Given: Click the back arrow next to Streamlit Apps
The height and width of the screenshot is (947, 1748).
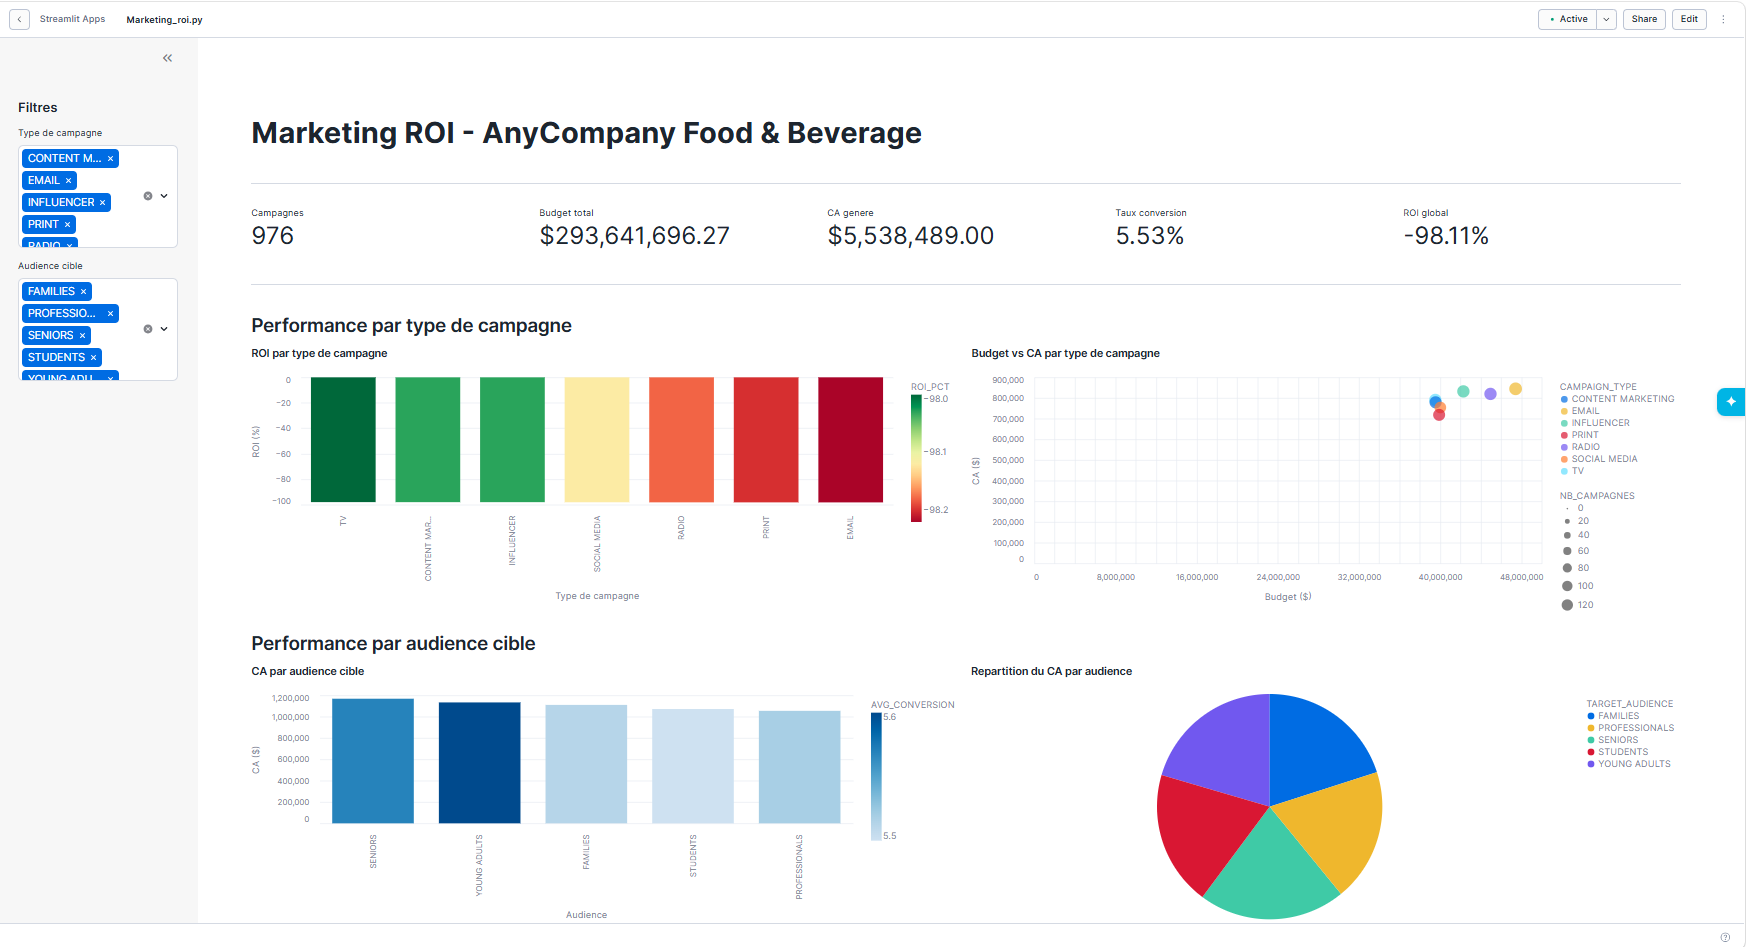Looking at the screenshot, I should [x=19, y=19].
